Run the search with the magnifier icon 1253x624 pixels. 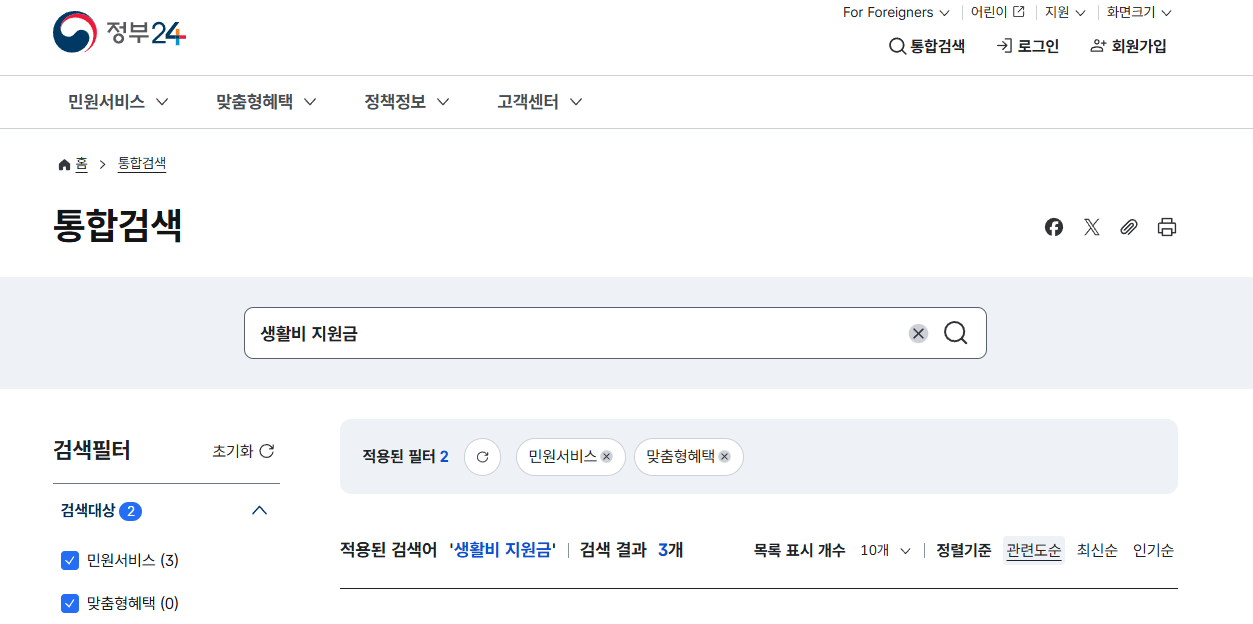tap(955, 333)
